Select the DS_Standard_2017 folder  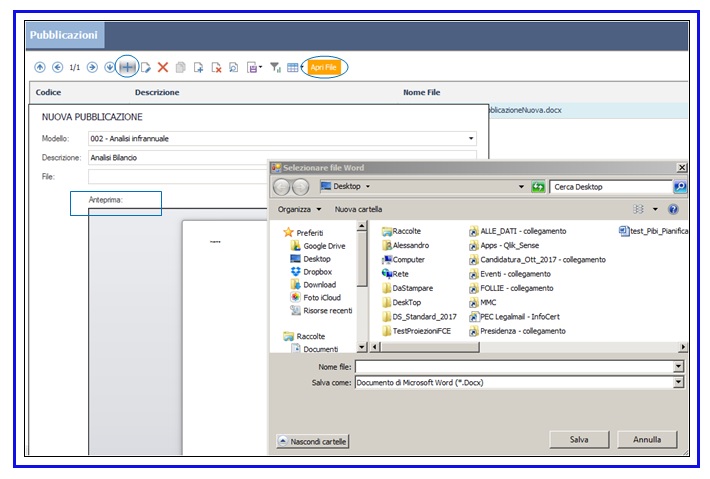pyautogui.click(x=419, y=317)
